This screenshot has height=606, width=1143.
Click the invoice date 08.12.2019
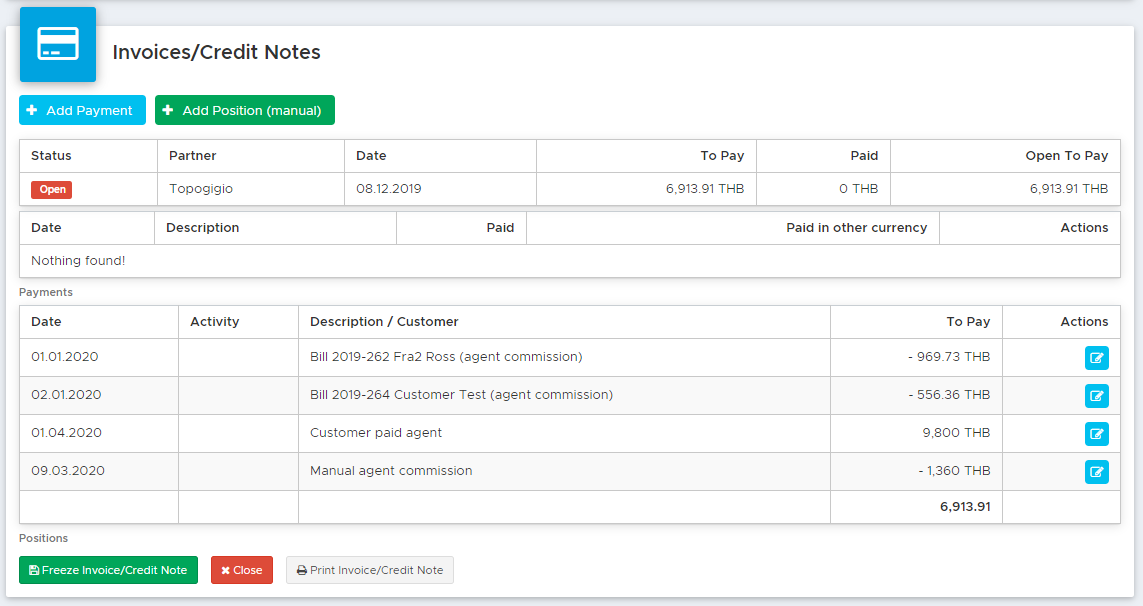coord(389,189)
